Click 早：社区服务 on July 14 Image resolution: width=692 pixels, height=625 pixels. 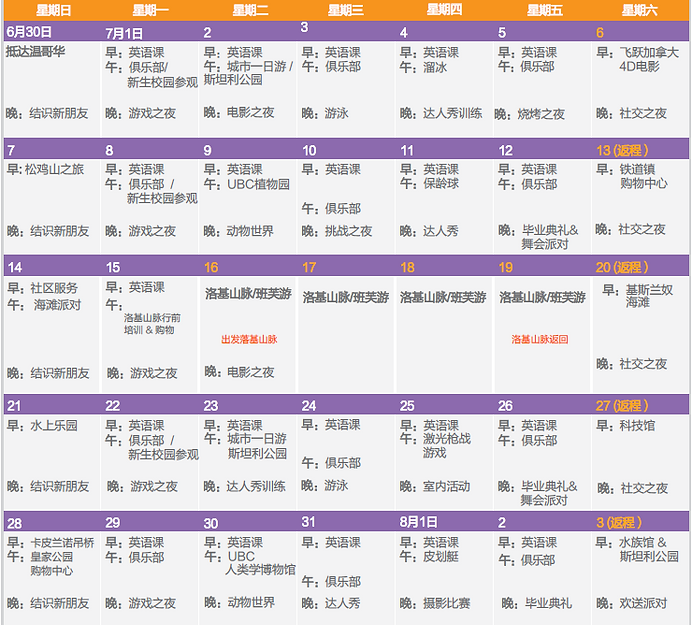pos(42,288)
